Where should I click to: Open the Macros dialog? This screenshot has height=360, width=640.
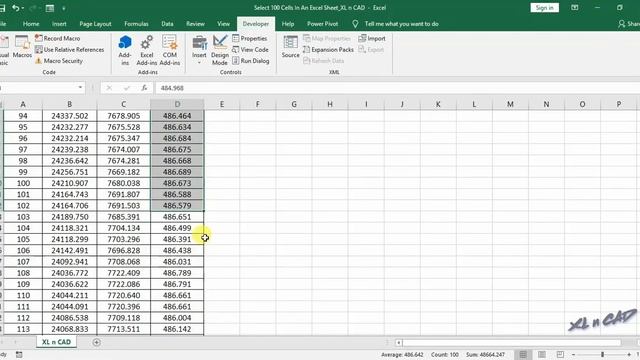[22, 47]
